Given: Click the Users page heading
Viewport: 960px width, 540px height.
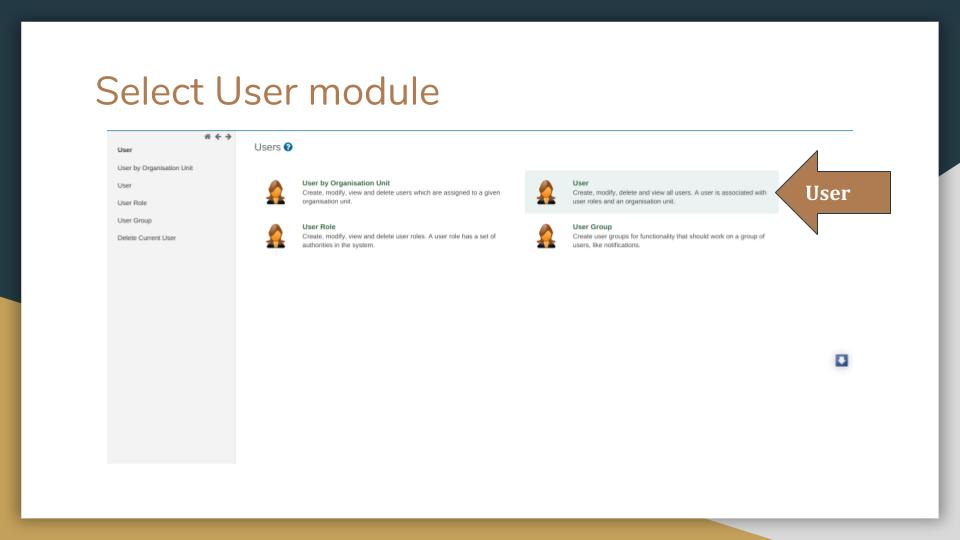Looking at the screenshot, I should 267,147.
